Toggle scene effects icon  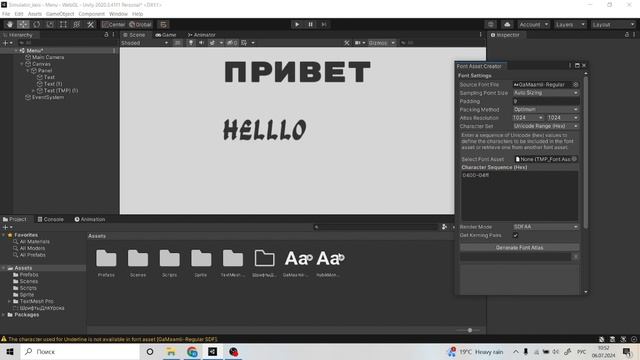(x=212, y=42)
